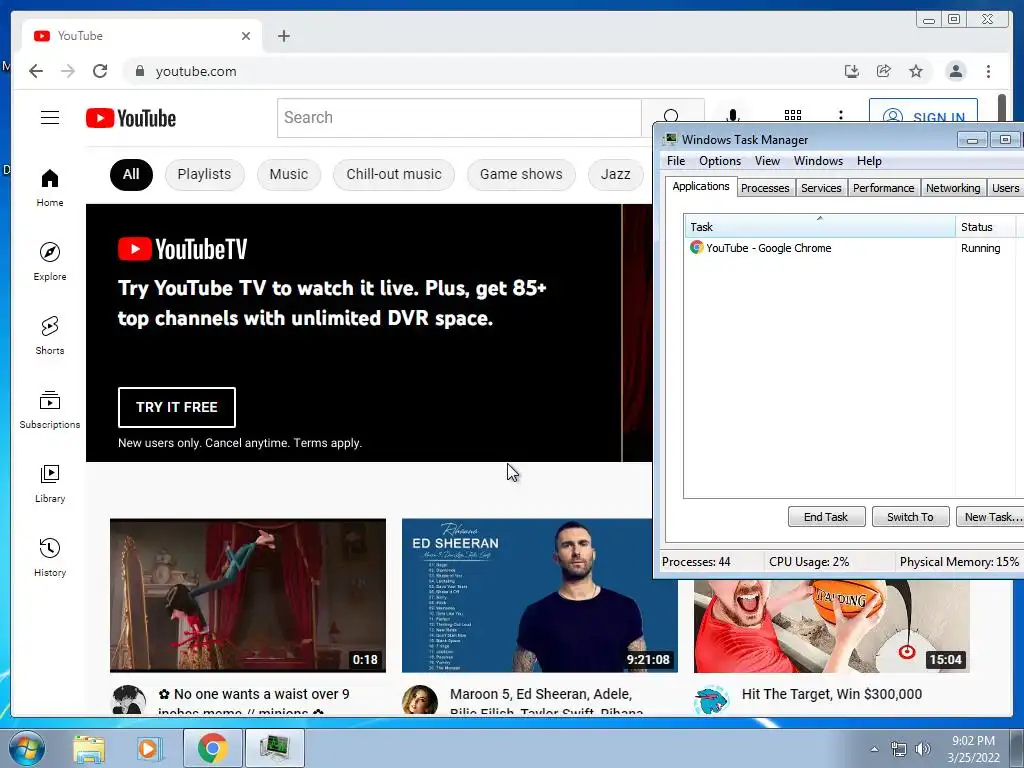Open Subscriptions in YouTube sidebar
The image size is (1024, 768).
pos(50,409)
